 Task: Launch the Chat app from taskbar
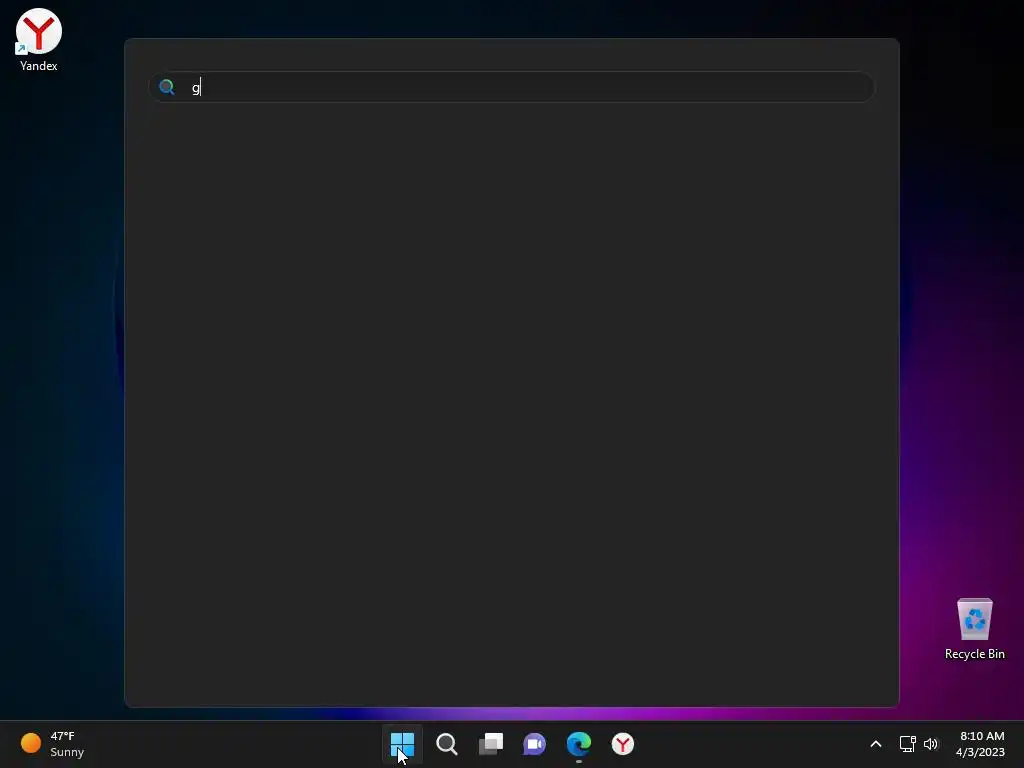click(534, 744)
